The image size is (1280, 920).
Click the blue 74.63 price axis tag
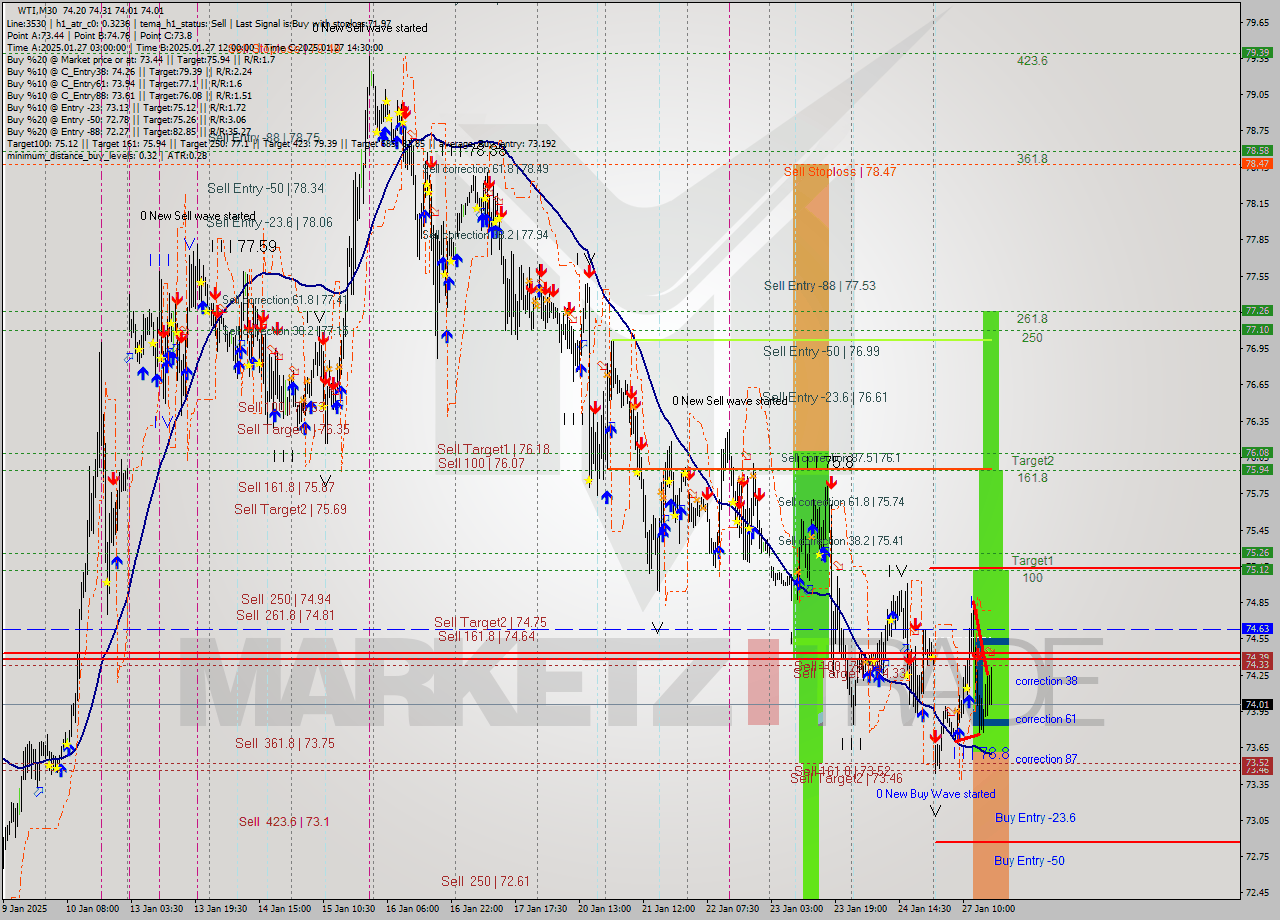click(1257, 629)
